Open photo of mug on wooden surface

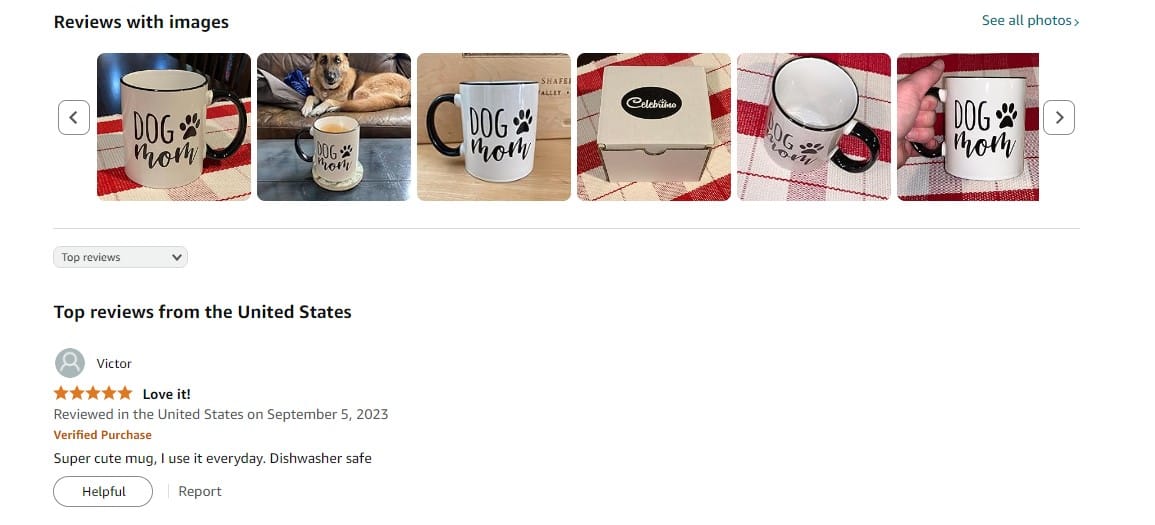pyautogui.click(x=494, y=127)
